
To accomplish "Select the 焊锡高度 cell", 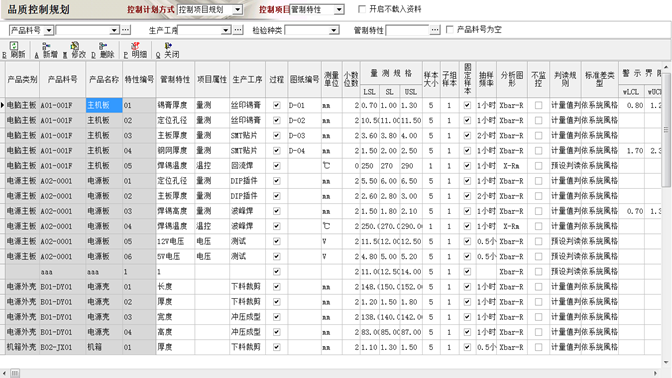I will (175, 211).
